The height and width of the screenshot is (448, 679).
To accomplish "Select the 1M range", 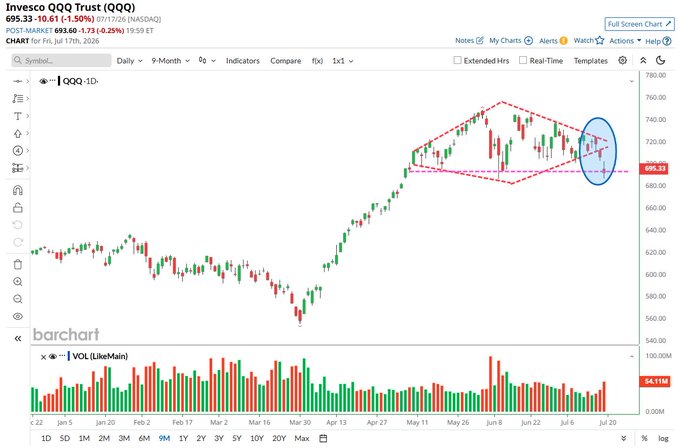I will pos(84,438).
